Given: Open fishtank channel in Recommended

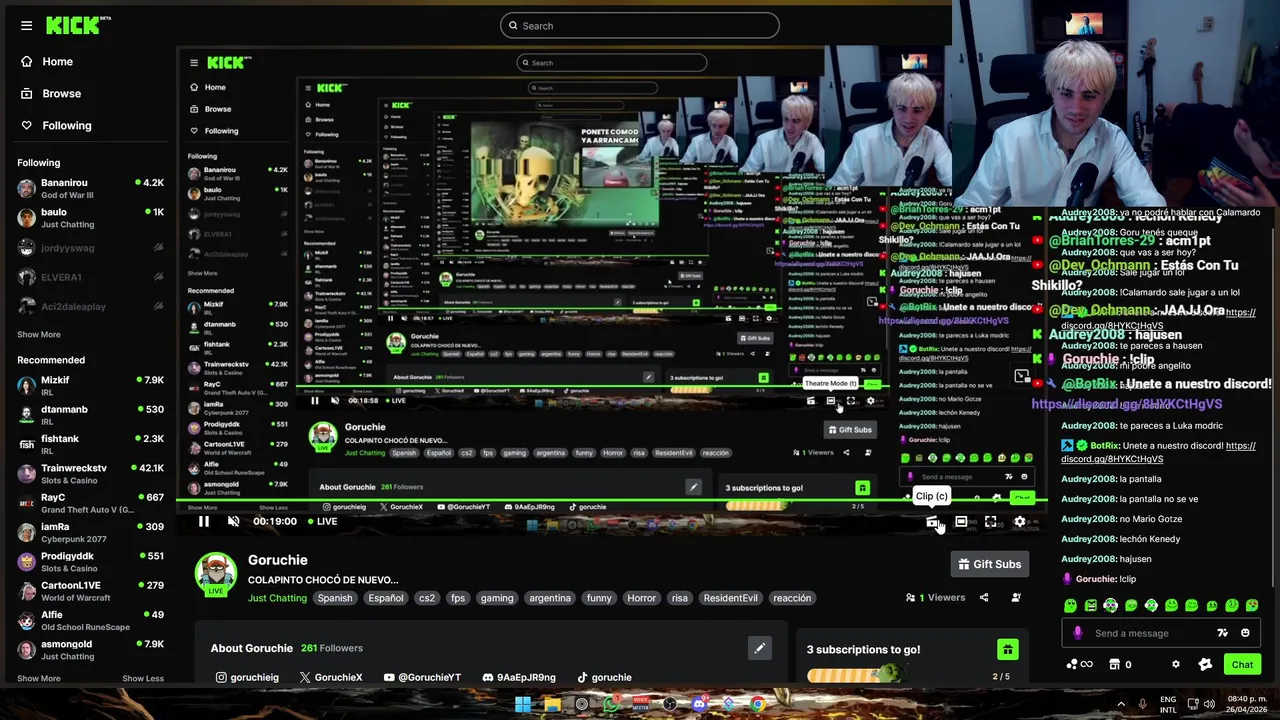Looking at the screenshot, I should coord(90,444).
